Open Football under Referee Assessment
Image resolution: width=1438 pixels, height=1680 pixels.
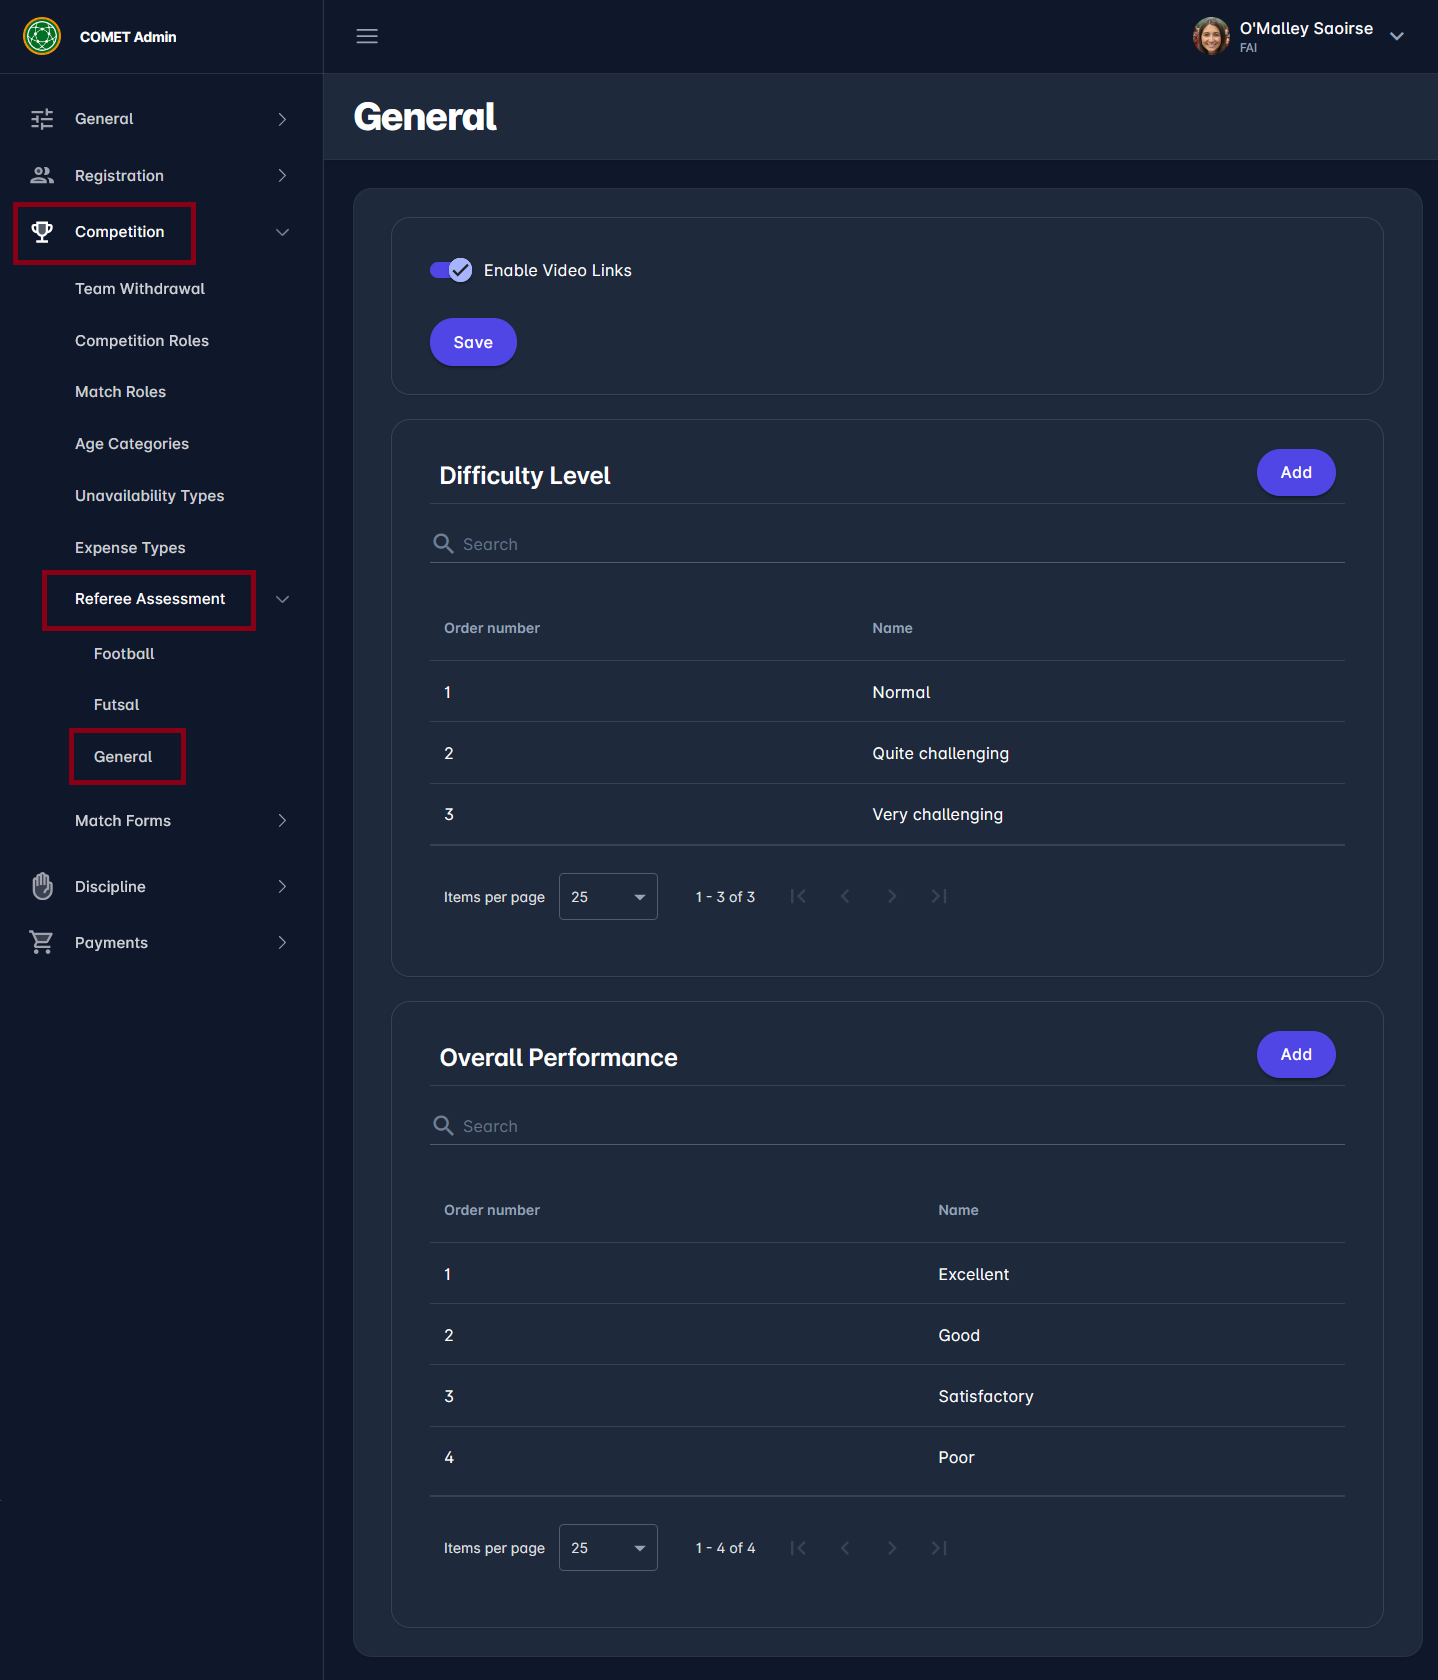pos(124,654)
